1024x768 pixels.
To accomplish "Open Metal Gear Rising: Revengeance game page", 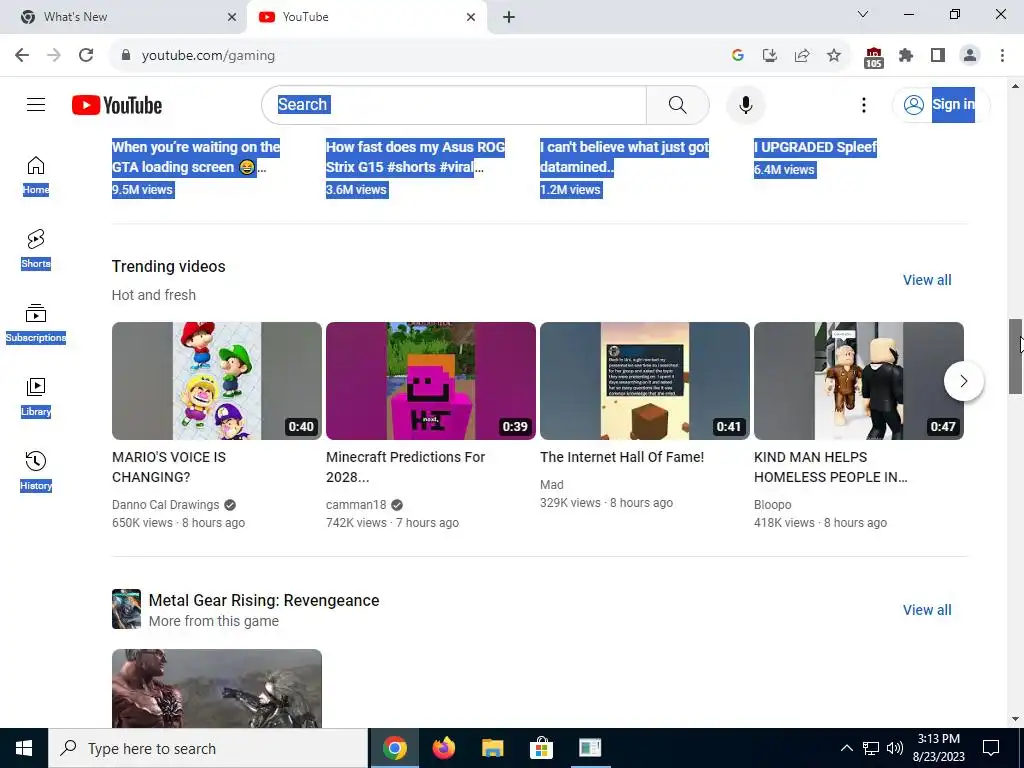I will click(x=264, y=600).
